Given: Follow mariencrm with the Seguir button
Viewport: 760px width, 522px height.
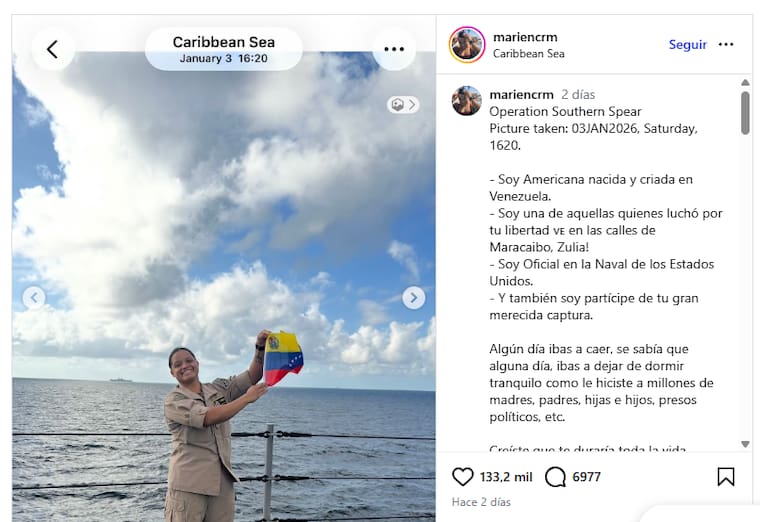Looking at the screenshot, I should click(x=687, y=45).
